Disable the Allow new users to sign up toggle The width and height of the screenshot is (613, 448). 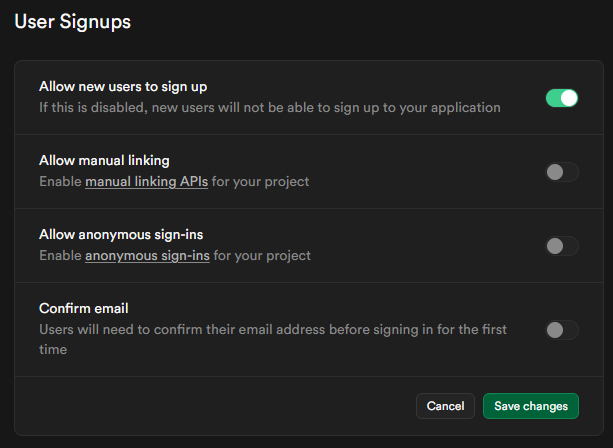(561, 98)
